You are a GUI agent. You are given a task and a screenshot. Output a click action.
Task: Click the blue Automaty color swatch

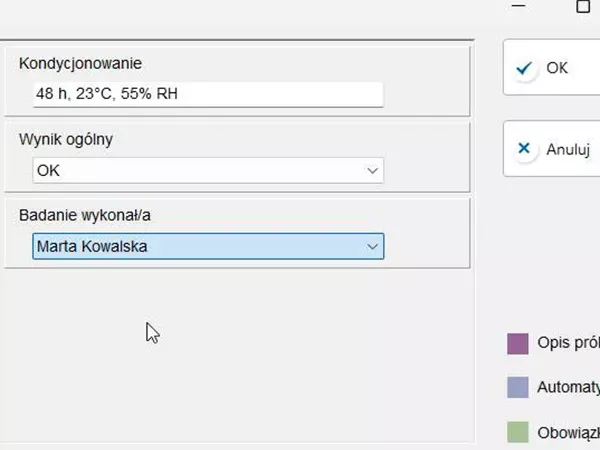point(517,387)
